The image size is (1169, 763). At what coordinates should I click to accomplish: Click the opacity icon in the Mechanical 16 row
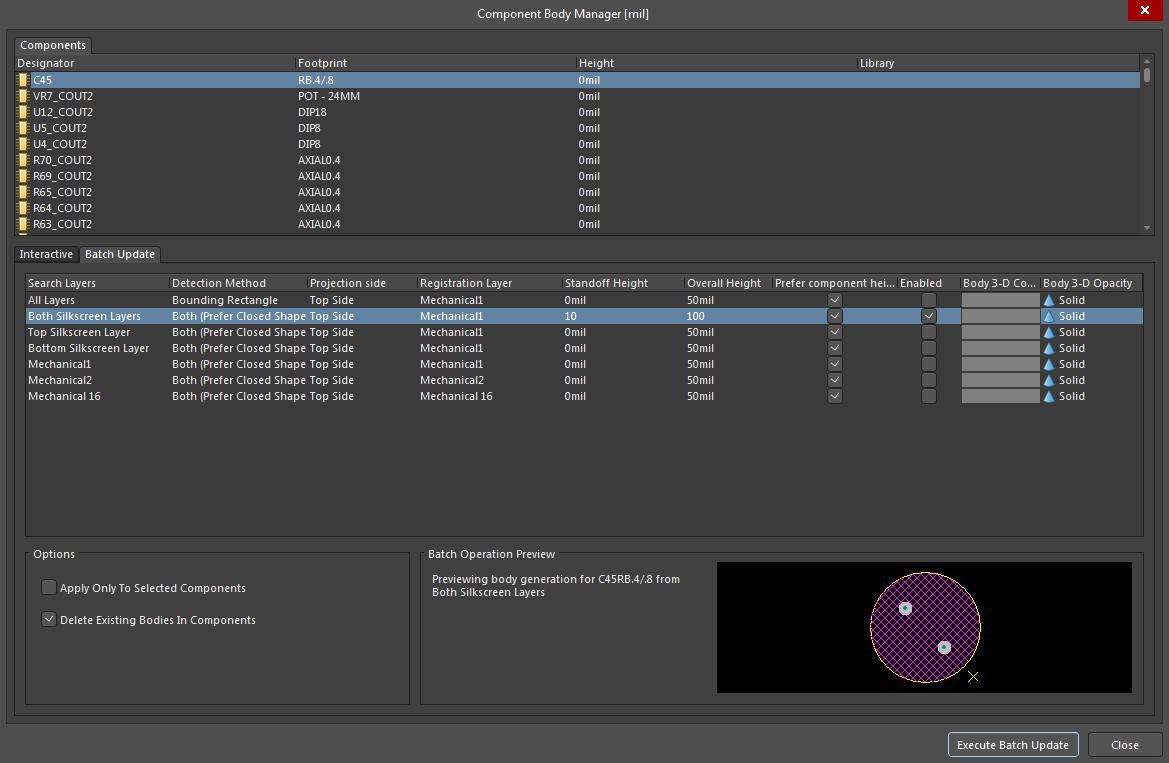[1049, 396]
